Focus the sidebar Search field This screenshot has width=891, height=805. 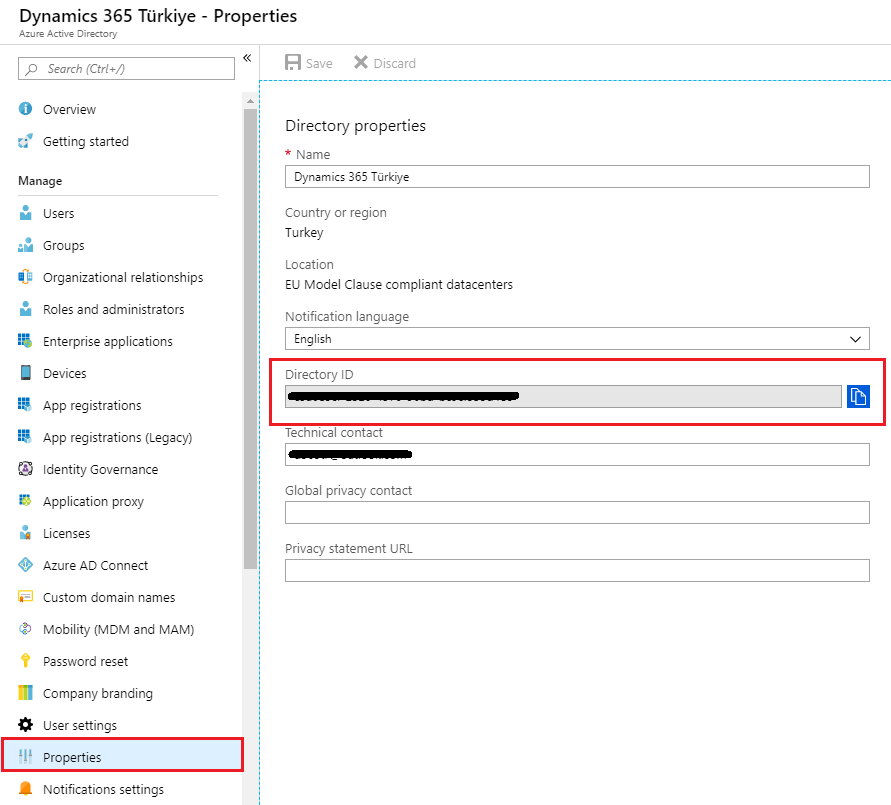point(126,69)
